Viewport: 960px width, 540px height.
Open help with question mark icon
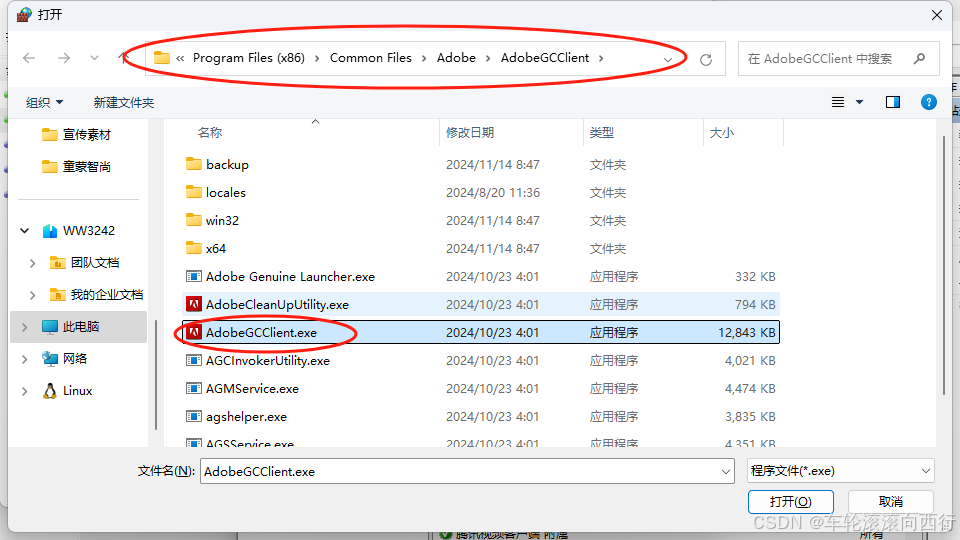[929, 102]
